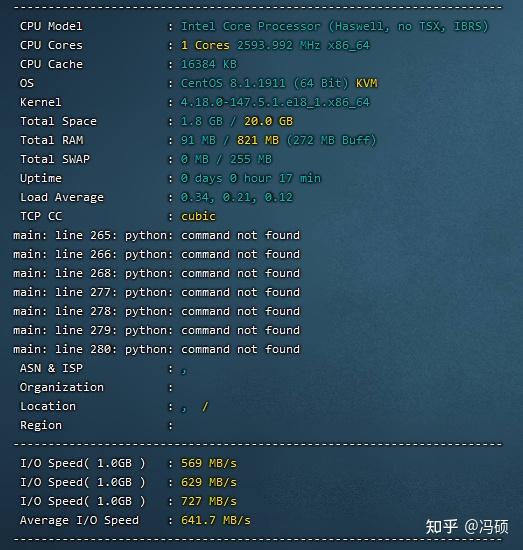
Task: Click the 'Average I/O Speed' label
Action: click(79, 520)
